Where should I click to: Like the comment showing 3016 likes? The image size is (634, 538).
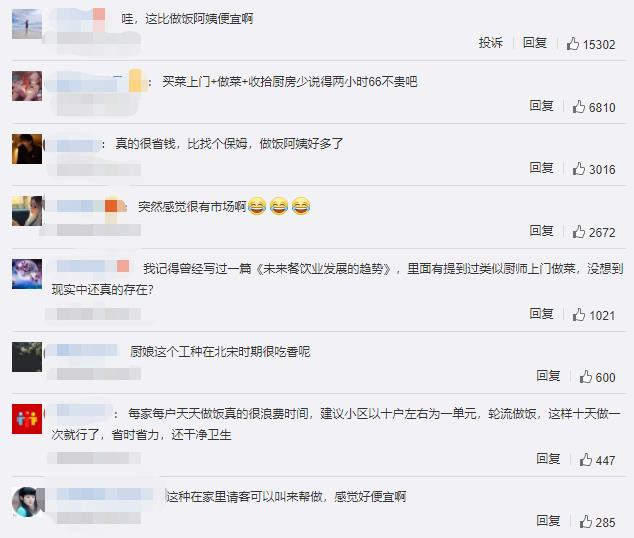[578, 169]
